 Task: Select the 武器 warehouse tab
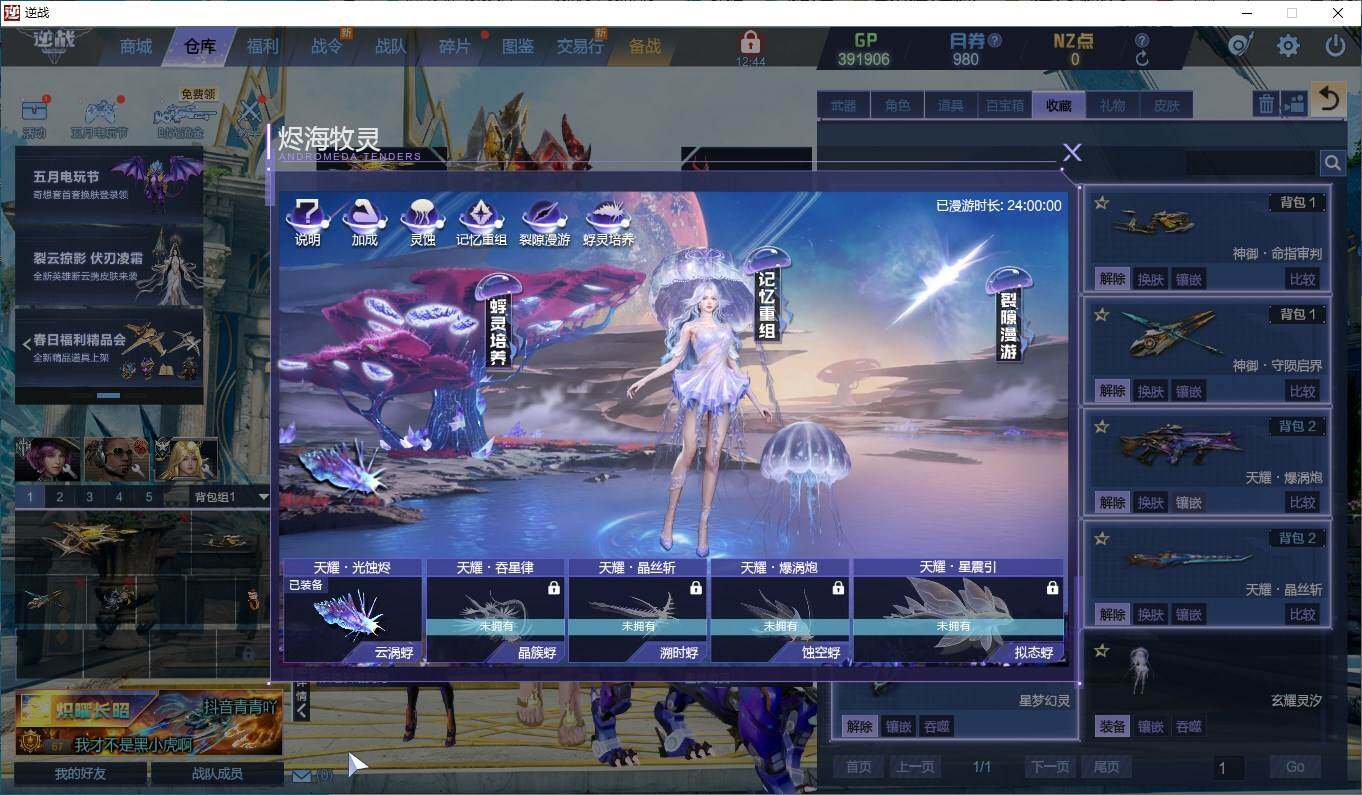843,105
